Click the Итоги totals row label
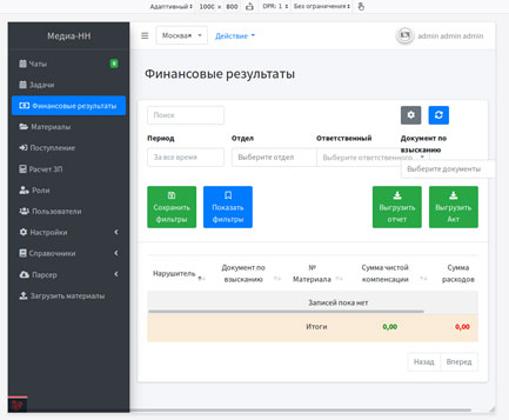509x420 pixels. 316,327
